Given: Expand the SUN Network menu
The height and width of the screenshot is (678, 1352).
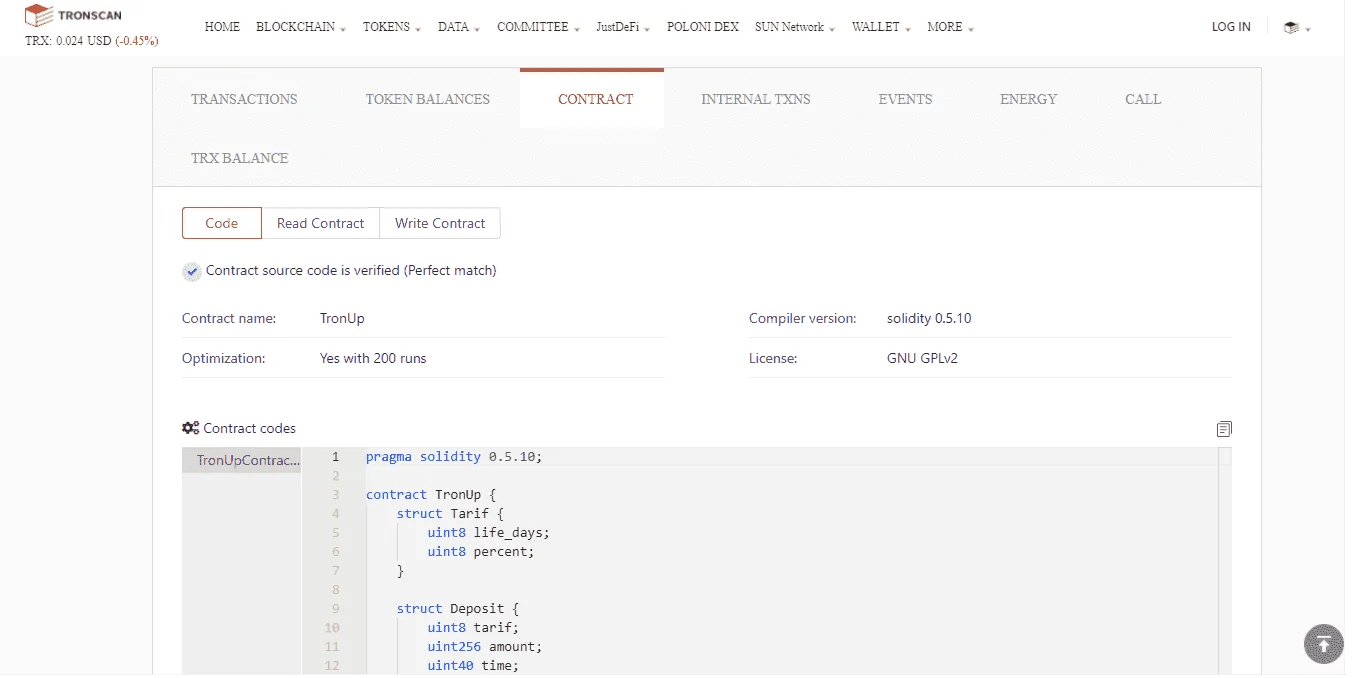Looking at the screenshot, I should coord(795,27).
